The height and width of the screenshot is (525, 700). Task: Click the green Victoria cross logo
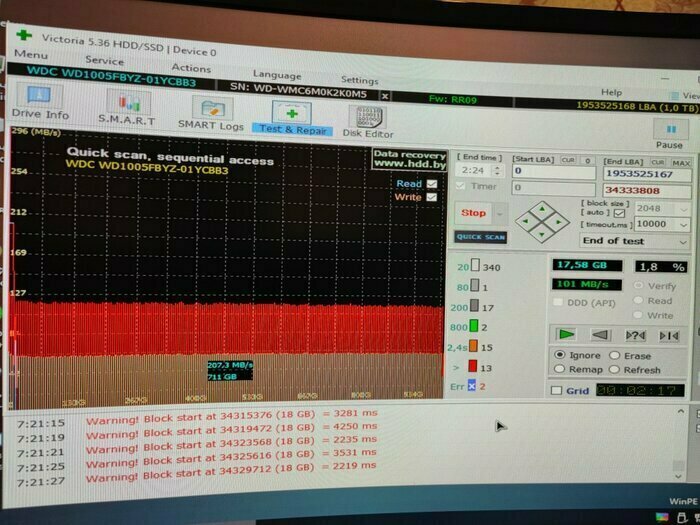coord(23,35)
